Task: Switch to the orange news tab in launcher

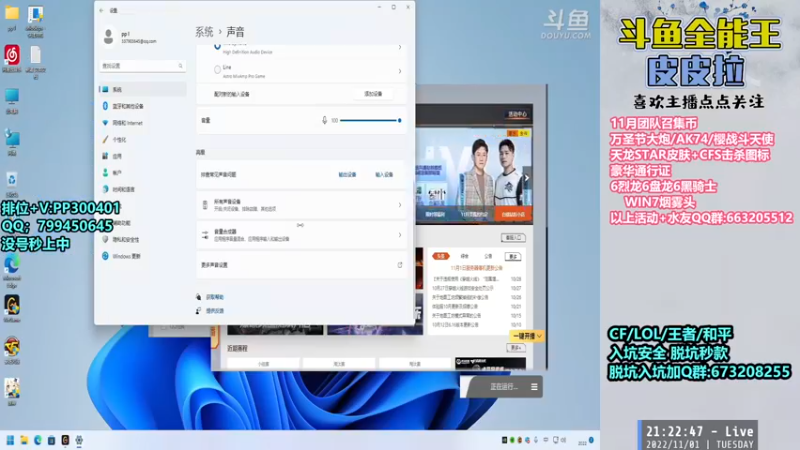Action: [x=441, y=256]
